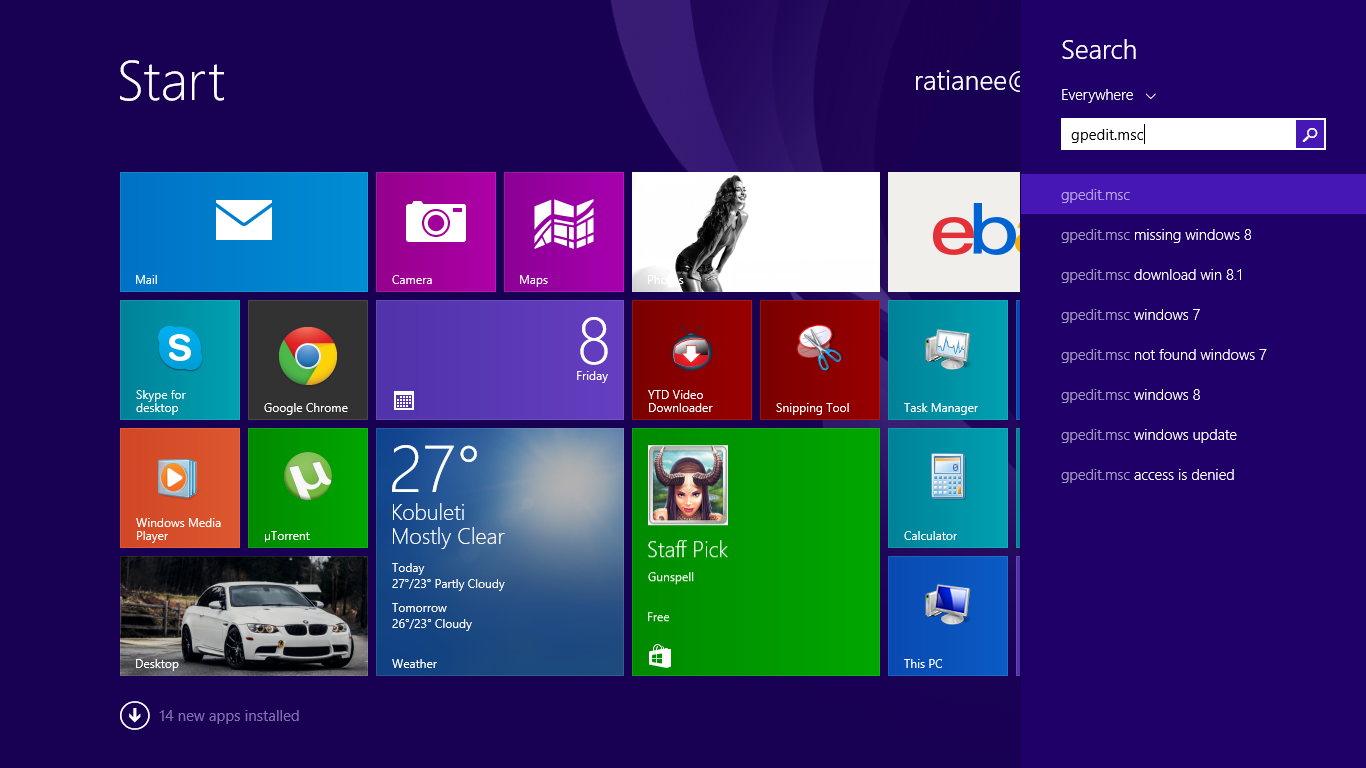Open the Gunspell Staff Pick store tile
The image size is (1366, 768).
(755, 551)
